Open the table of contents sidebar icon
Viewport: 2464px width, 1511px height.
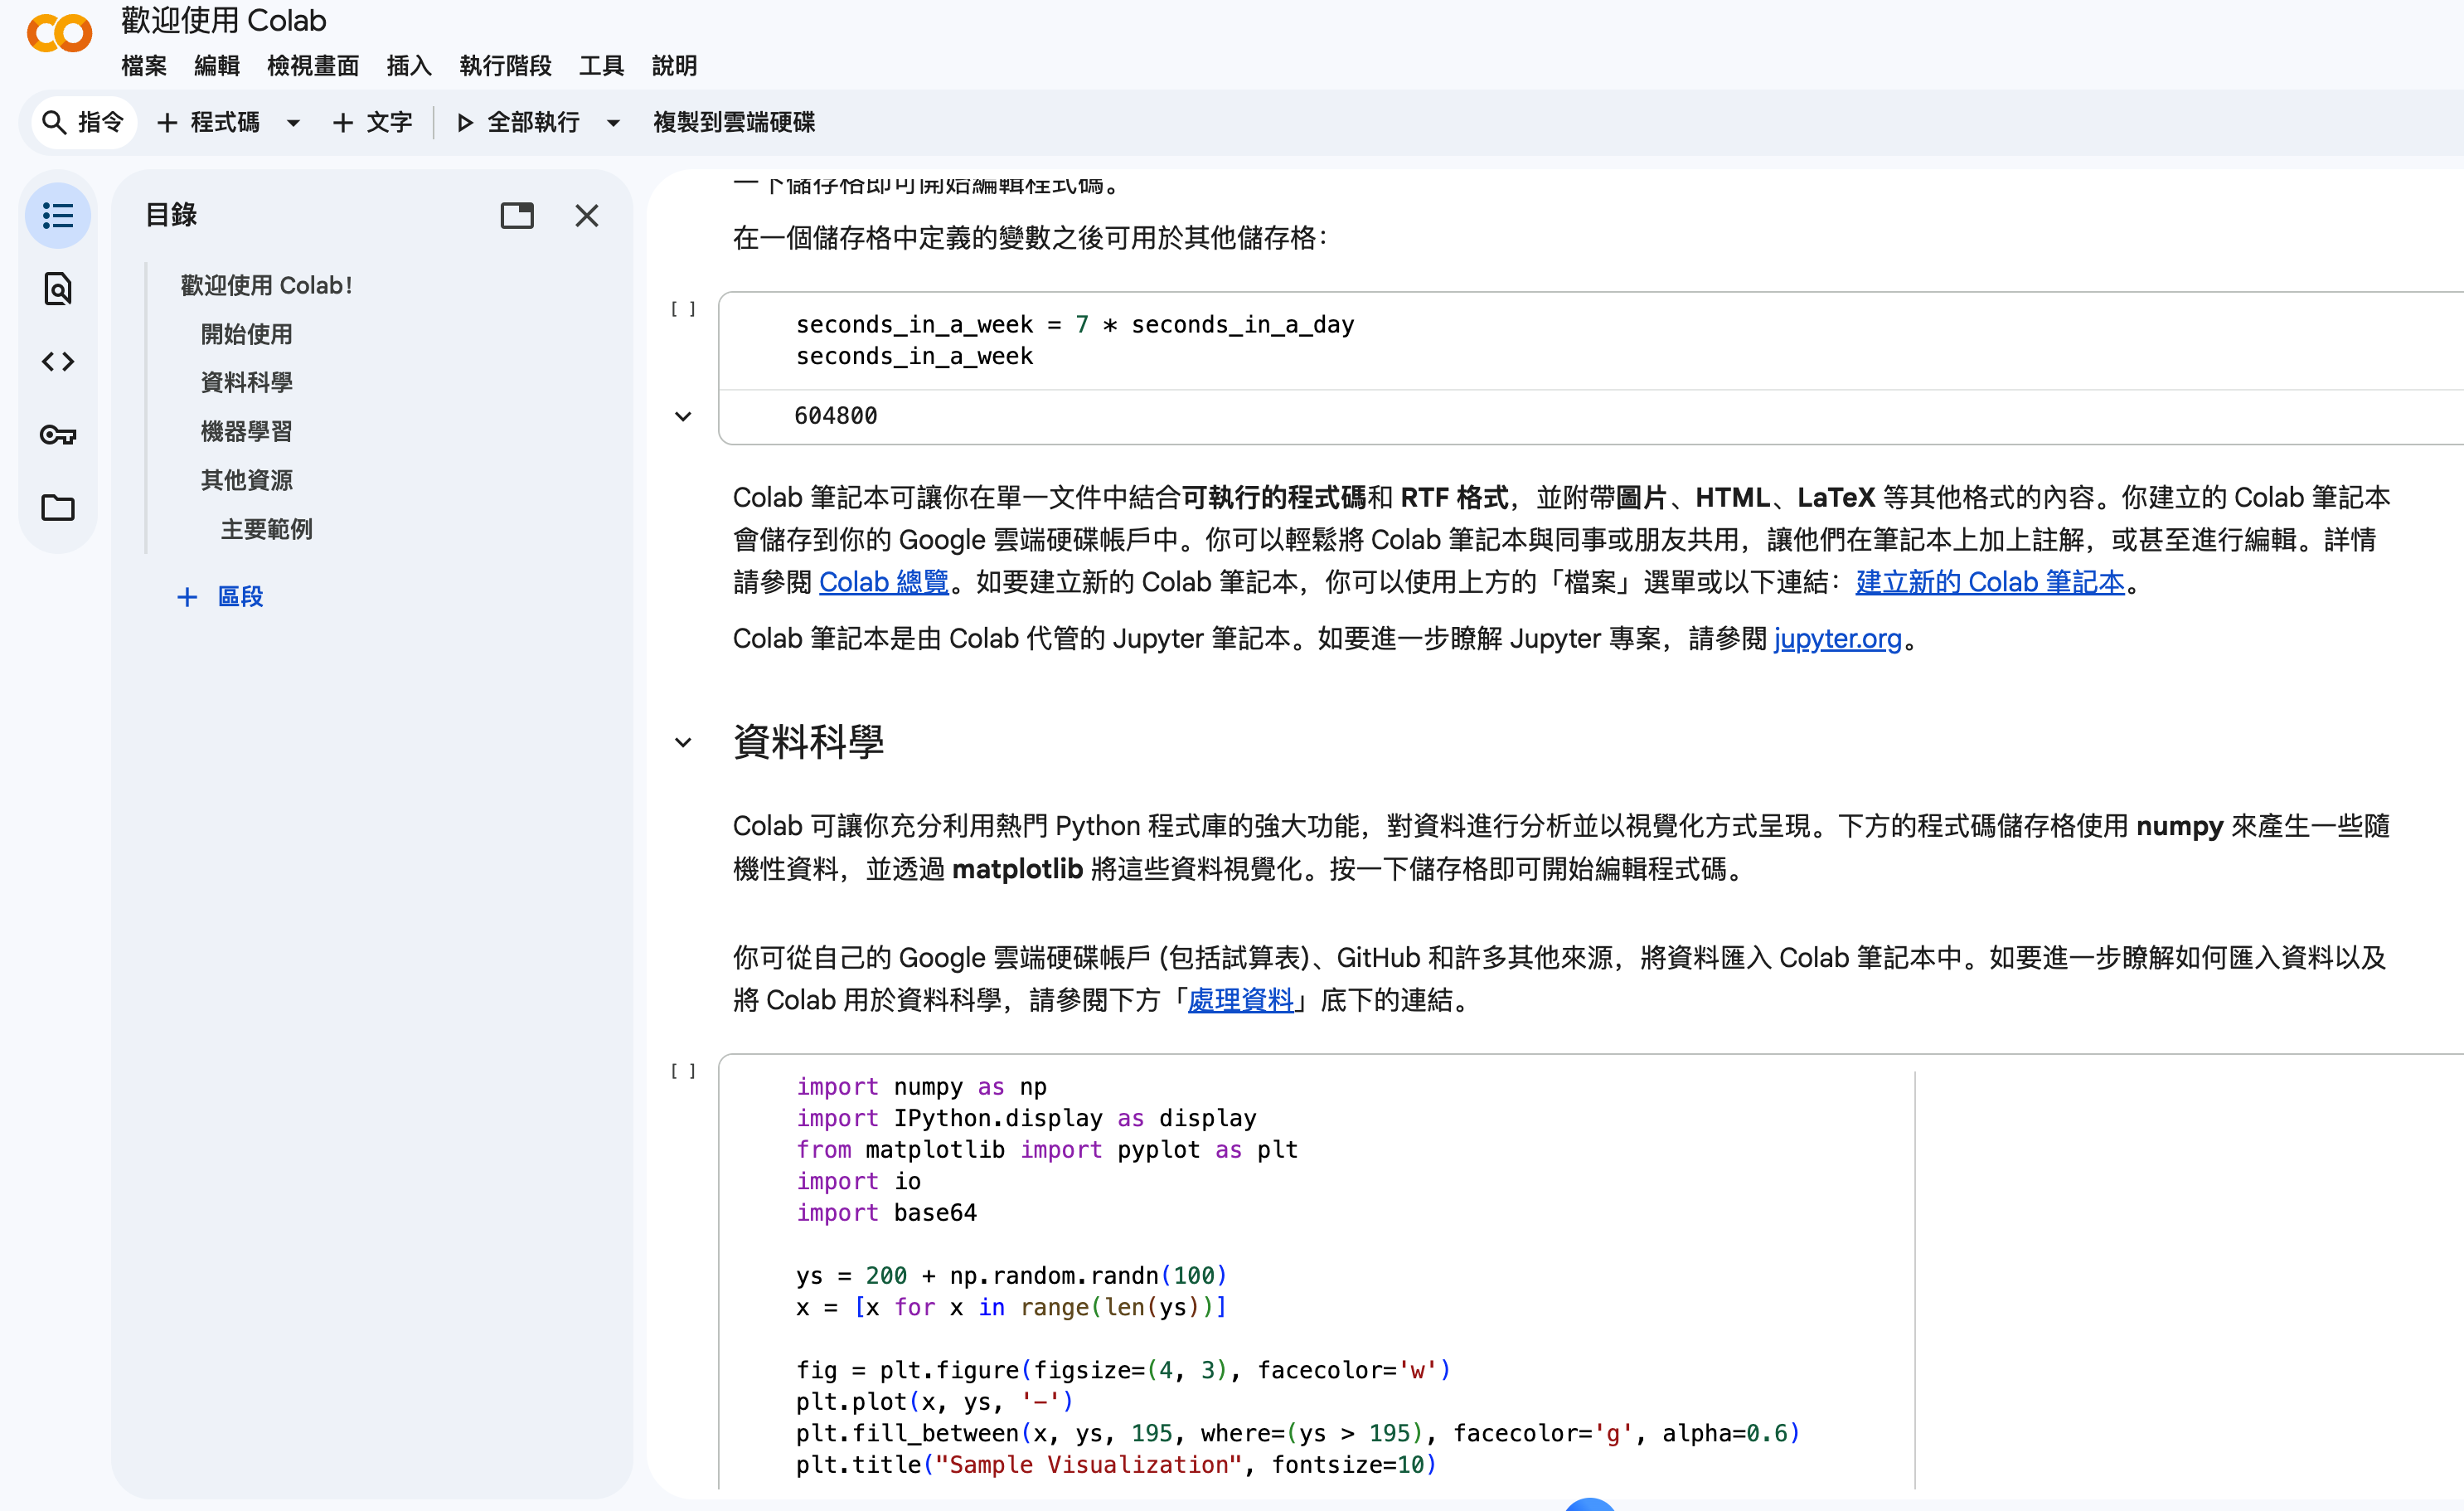click(x=58, y=216)
